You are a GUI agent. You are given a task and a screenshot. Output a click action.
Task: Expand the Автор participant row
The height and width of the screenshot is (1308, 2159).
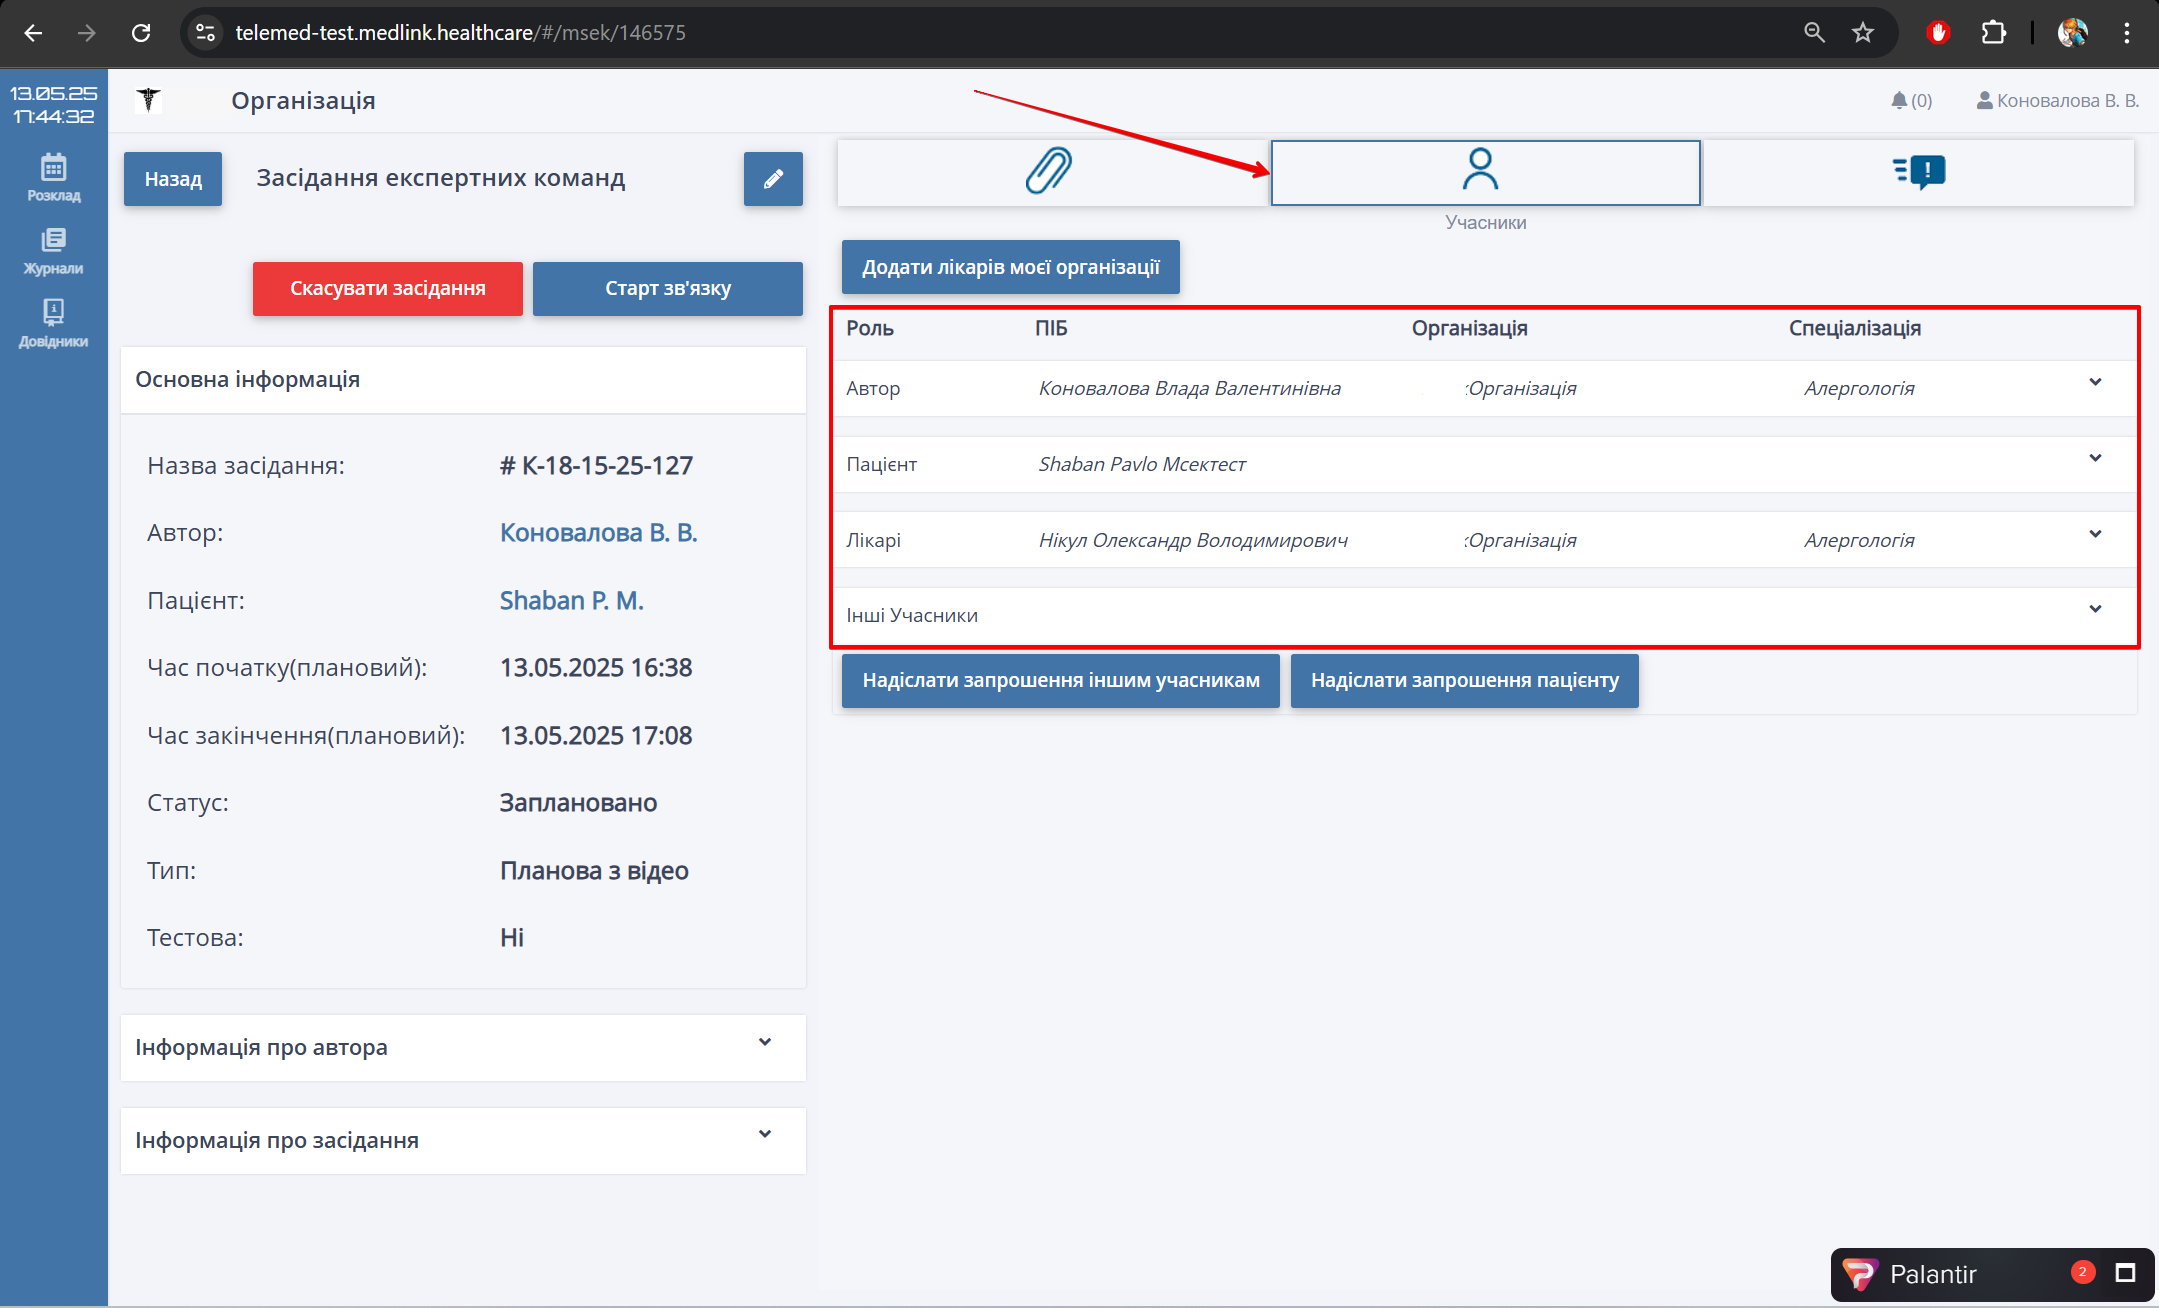[x=2095, y=382]
